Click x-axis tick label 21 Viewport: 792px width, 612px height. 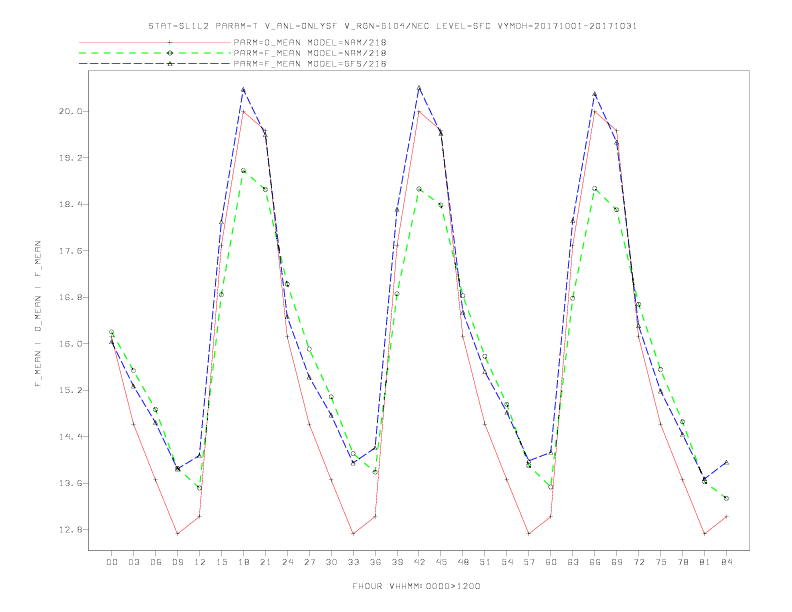(265, 562)
